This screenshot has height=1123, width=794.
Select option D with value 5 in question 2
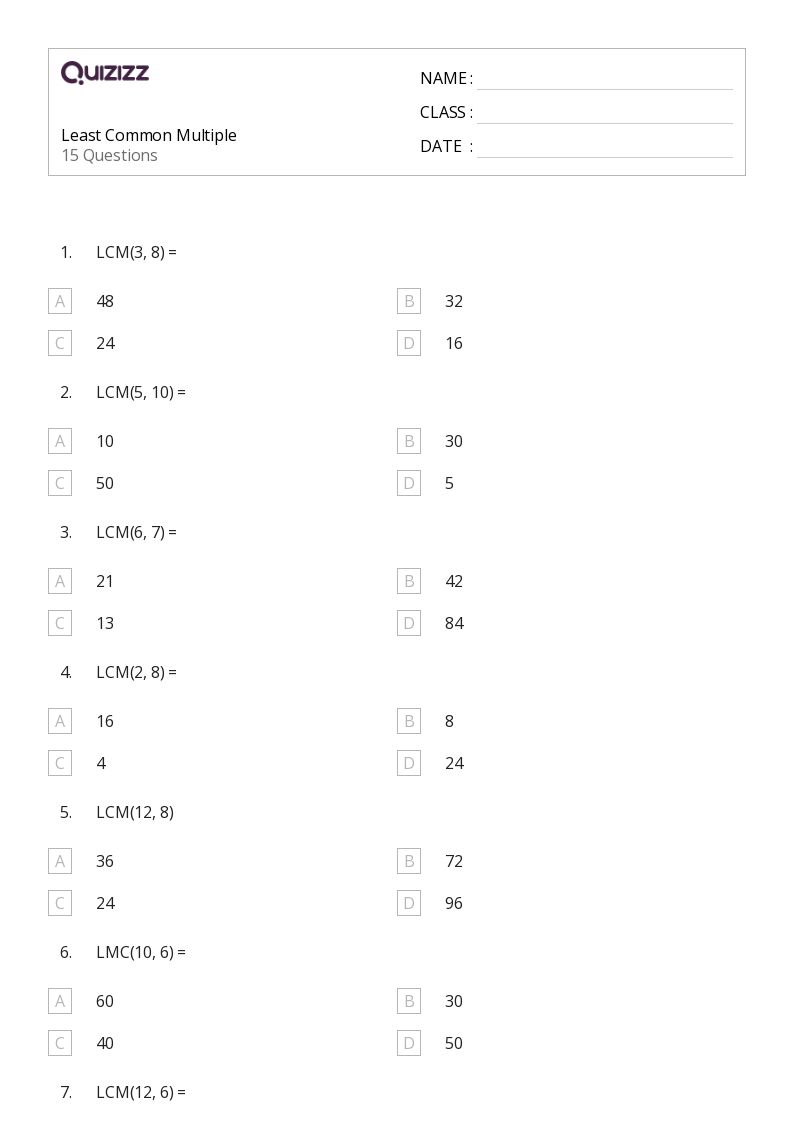coord(409,483)
